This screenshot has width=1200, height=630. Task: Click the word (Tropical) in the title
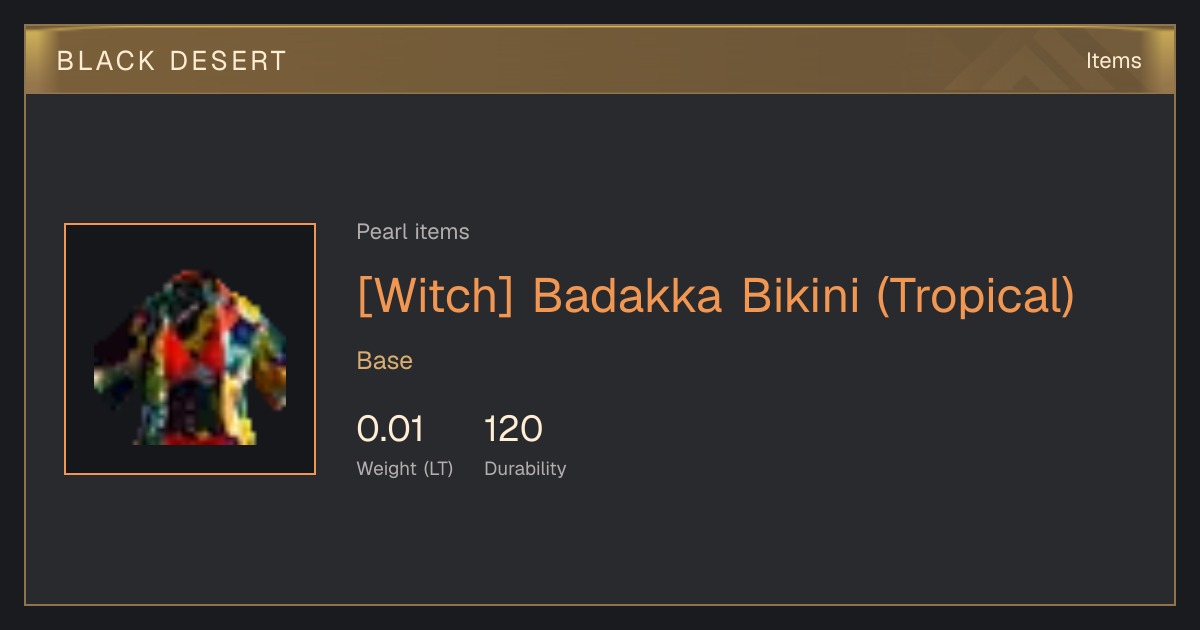pos(976,295)
